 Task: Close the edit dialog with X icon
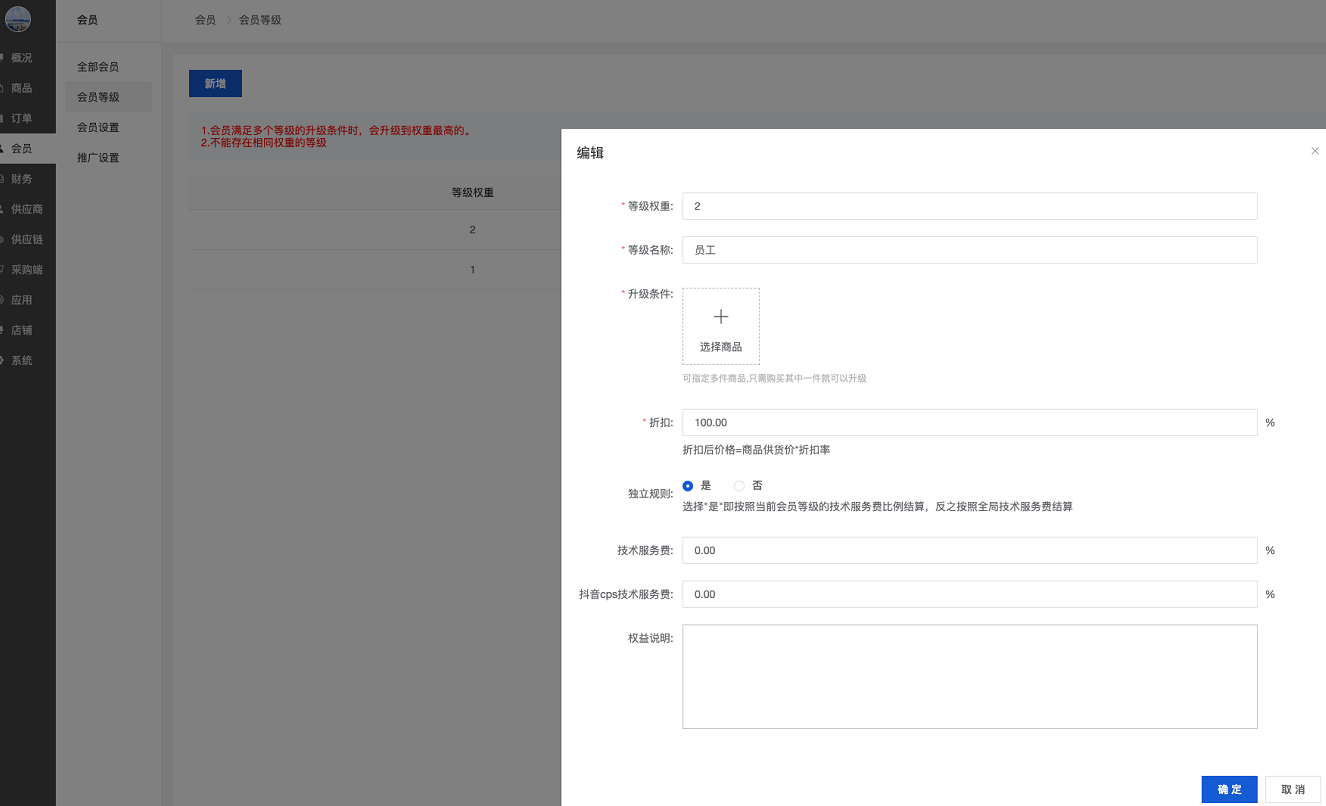click(1315, 151)
